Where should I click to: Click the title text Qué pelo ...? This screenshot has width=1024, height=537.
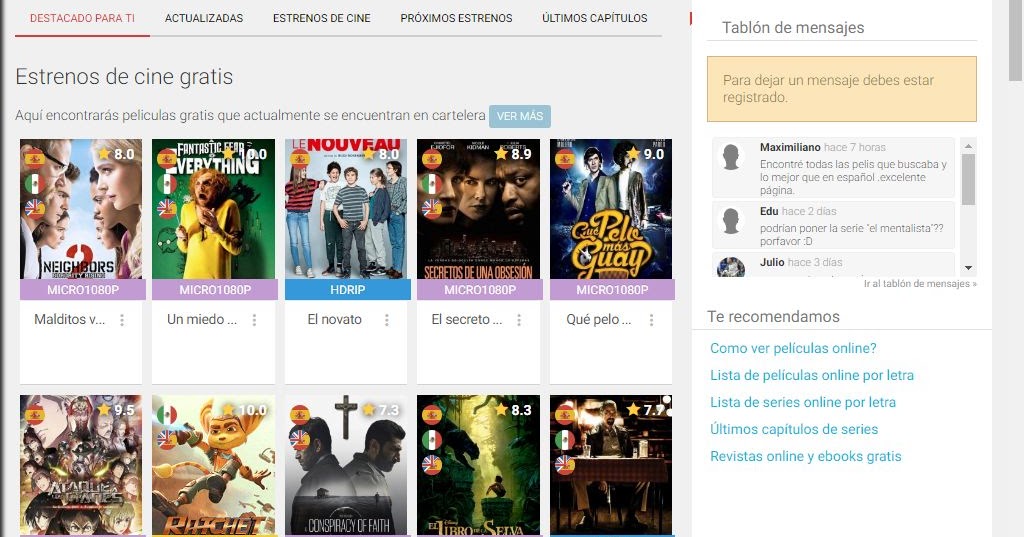pos(599,319)
